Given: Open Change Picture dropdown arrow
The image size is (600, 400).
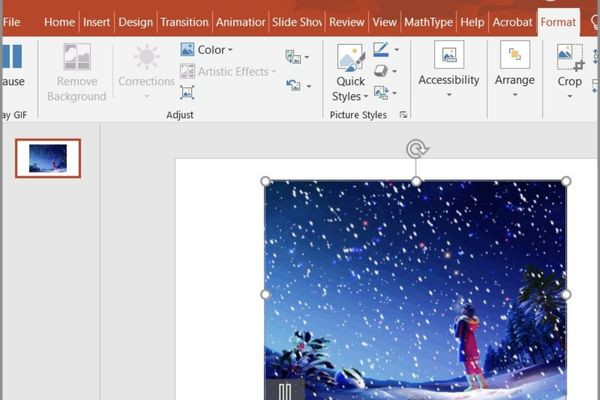Looking at the screenshot, I should (307, 58).
